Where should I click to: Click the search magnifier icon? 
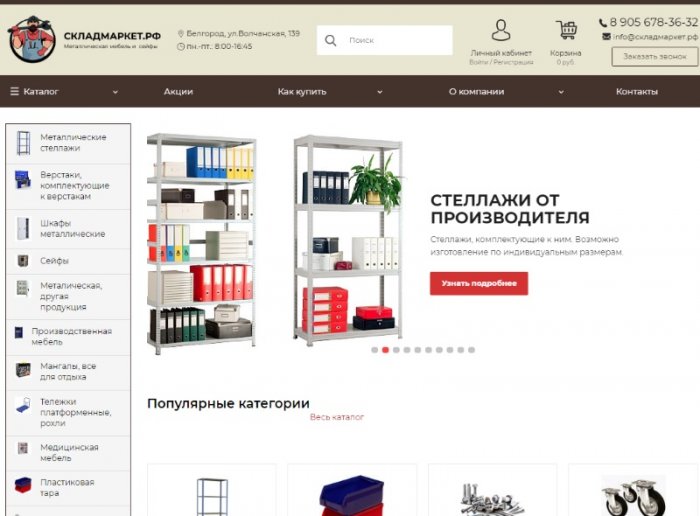click(331, 40)
